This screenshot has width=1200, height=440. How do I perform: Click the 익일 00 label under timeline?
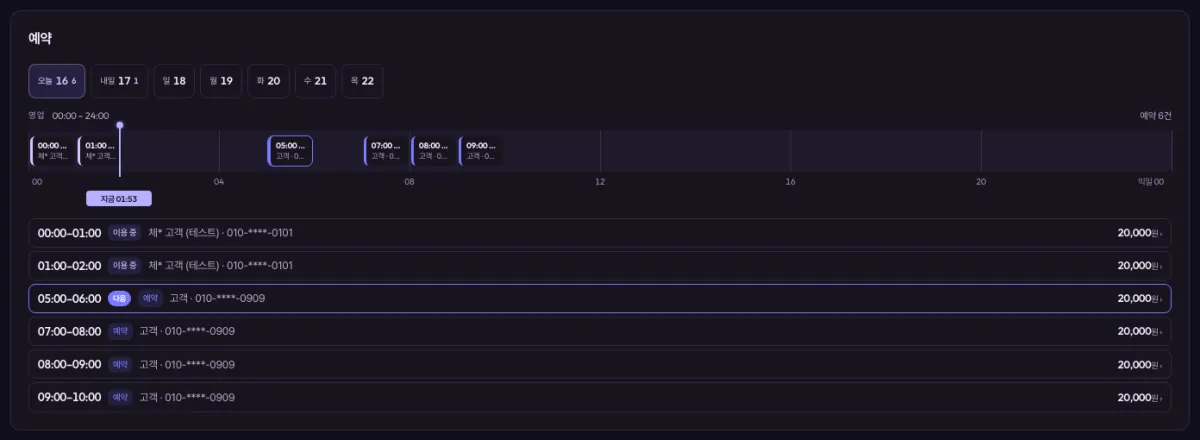(1151, 182)
